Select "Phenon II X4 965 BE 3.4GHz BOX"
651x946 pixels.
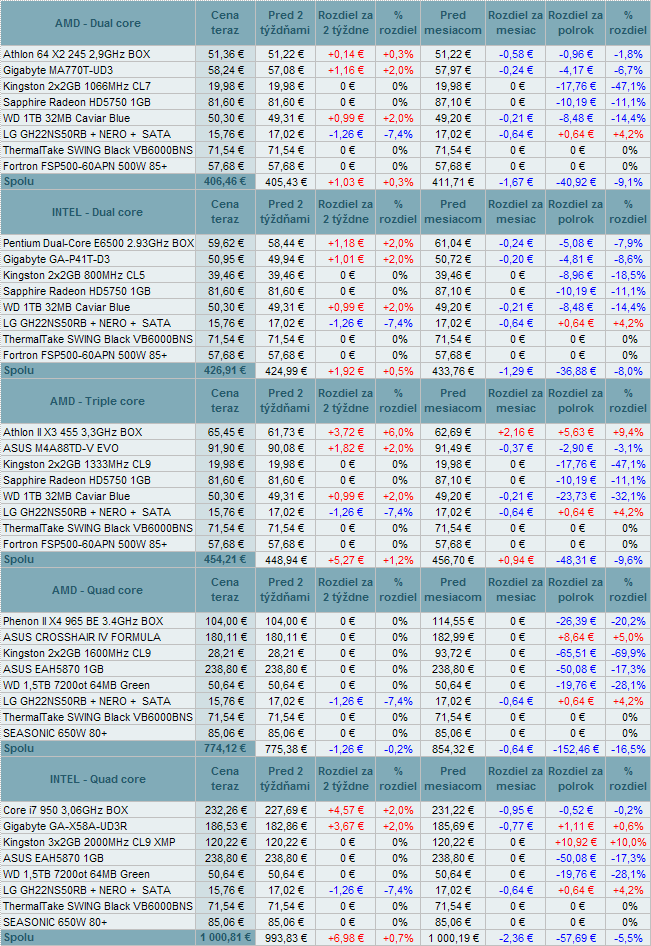tap(83, 621)
